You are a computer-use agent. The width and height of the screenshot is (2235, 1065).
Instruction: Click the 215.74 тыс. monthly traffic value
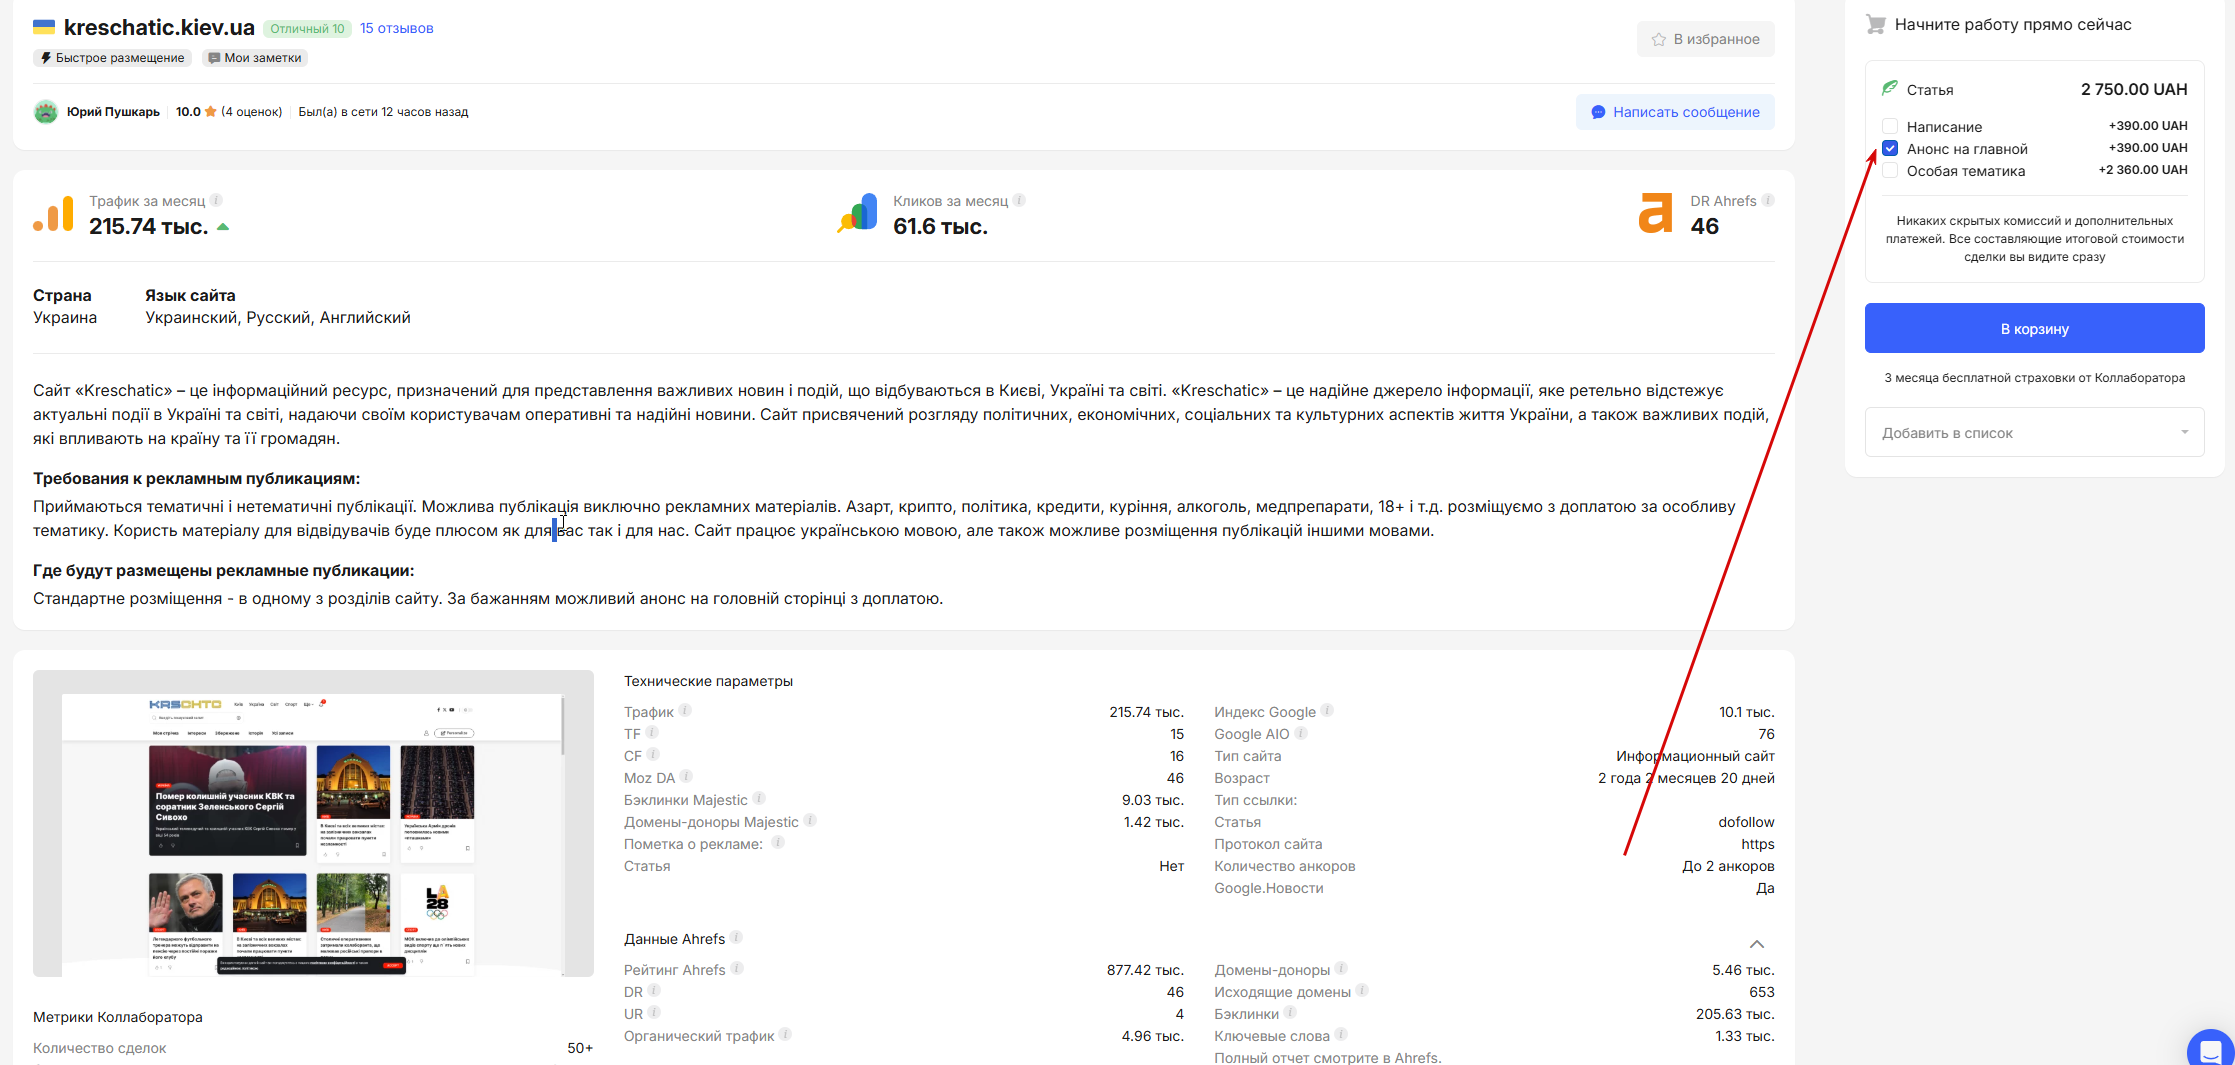[x=149, y=227]
